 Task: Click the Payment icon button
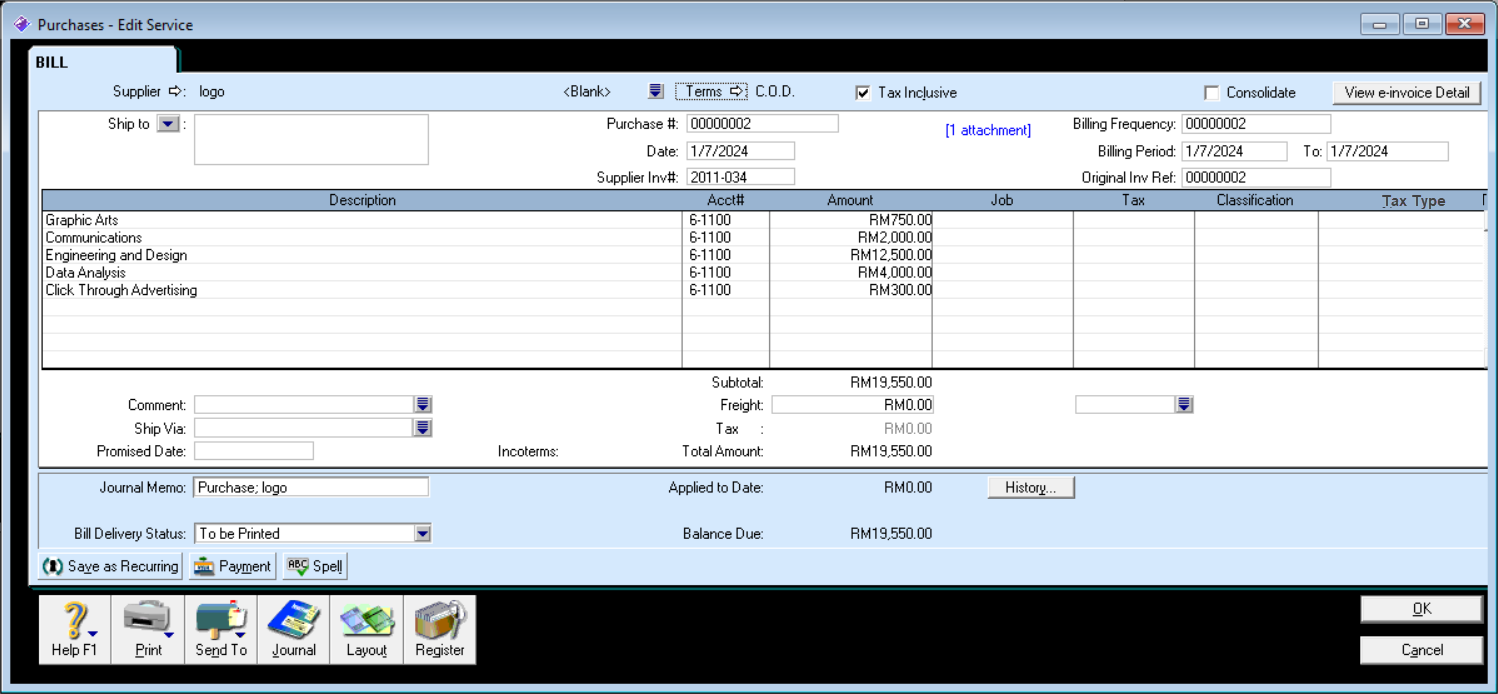[x=232, y=566]
